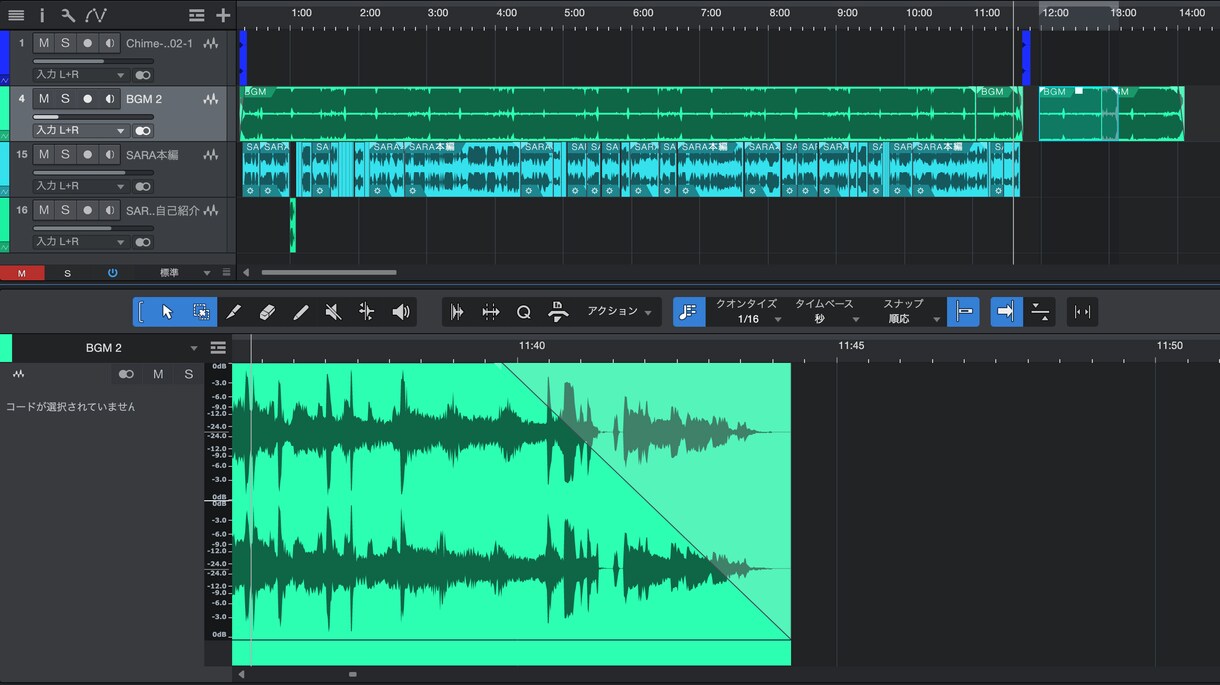Open the track inspector with the i icon
The height and width of the screenshot is (685, 1220).
point(42,15)
